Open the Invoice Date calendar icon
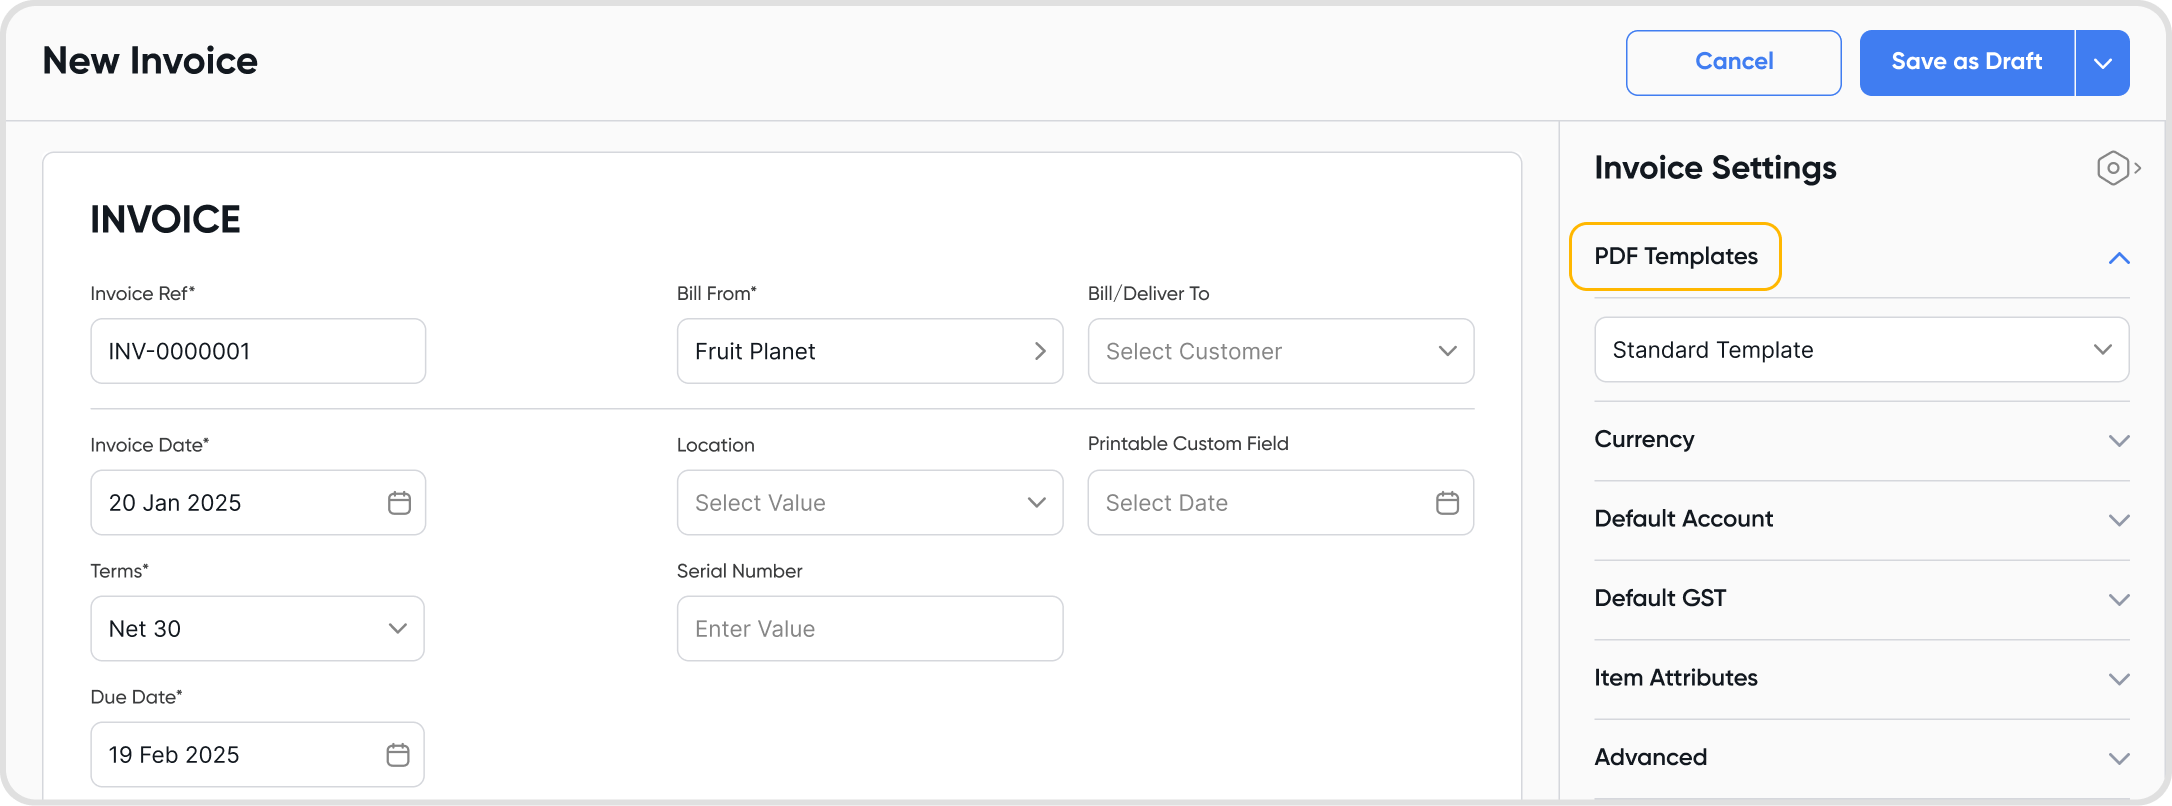This screenshot has width=2172, height=806. tap(399, 503)
